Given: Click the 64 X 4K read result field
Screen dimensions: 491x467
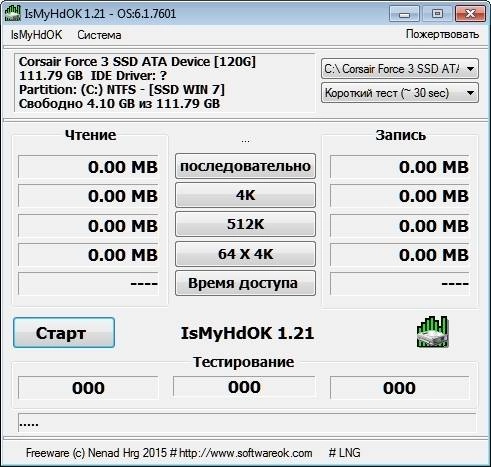Looking at the screenshot, I should [88, 255].
